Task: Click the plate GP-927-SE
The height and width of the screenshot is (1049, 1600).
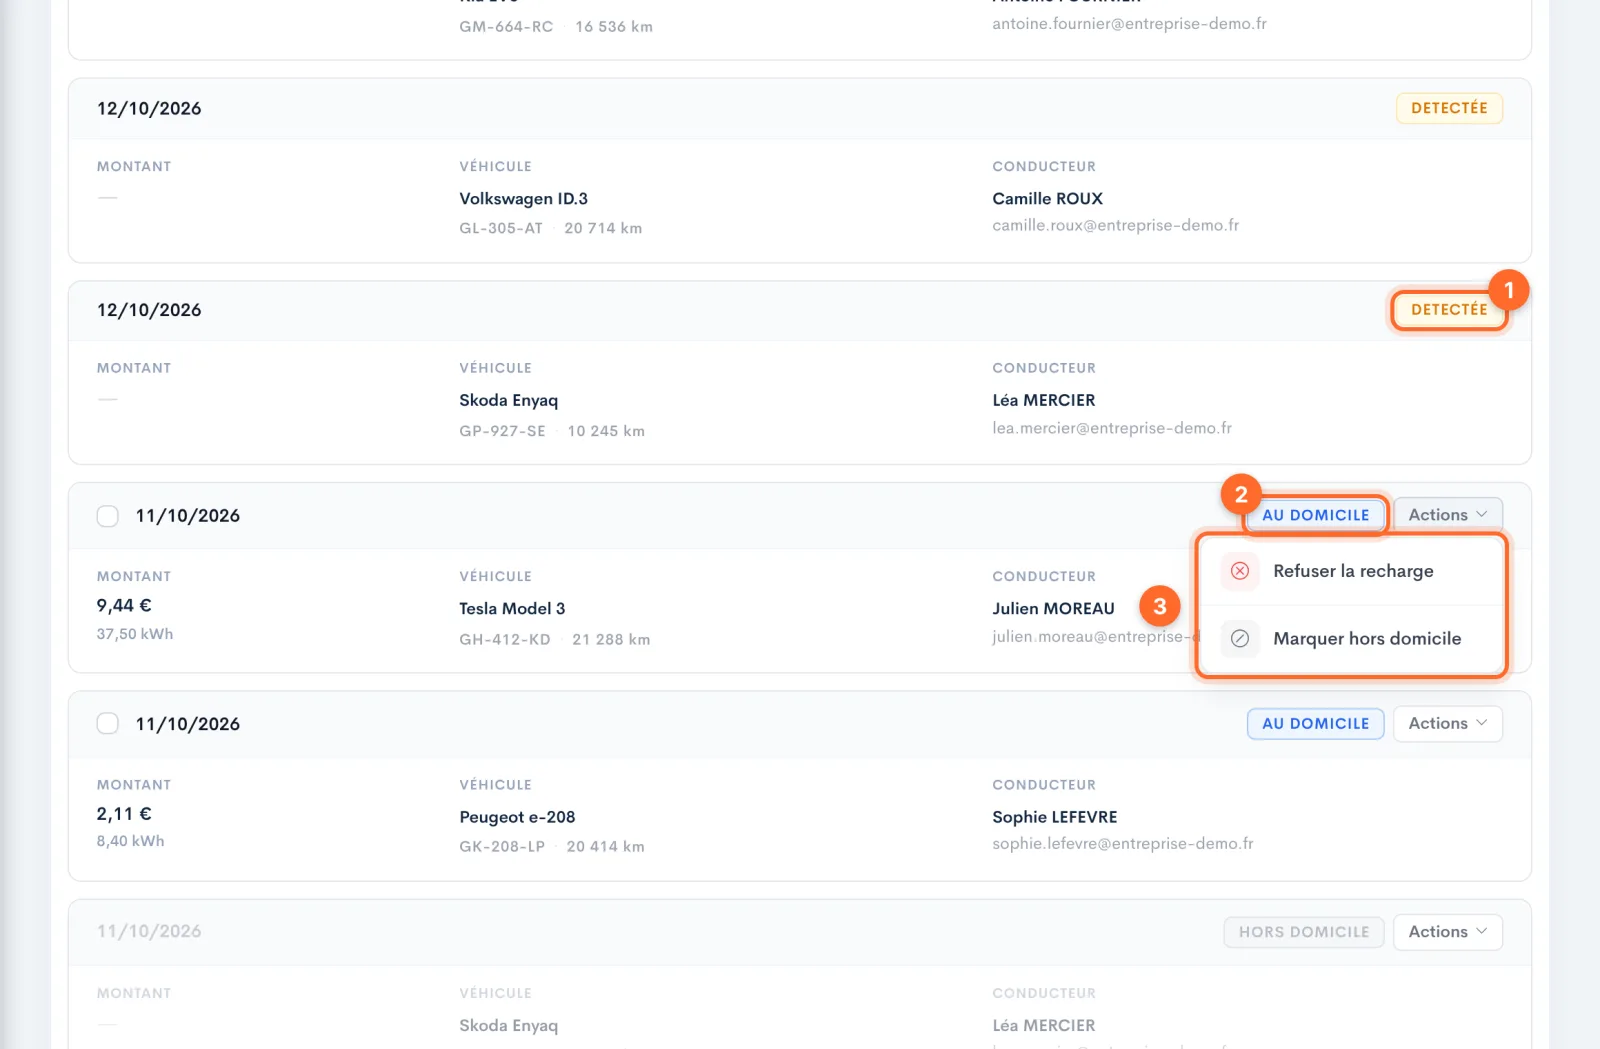Action: pos(502,431)
